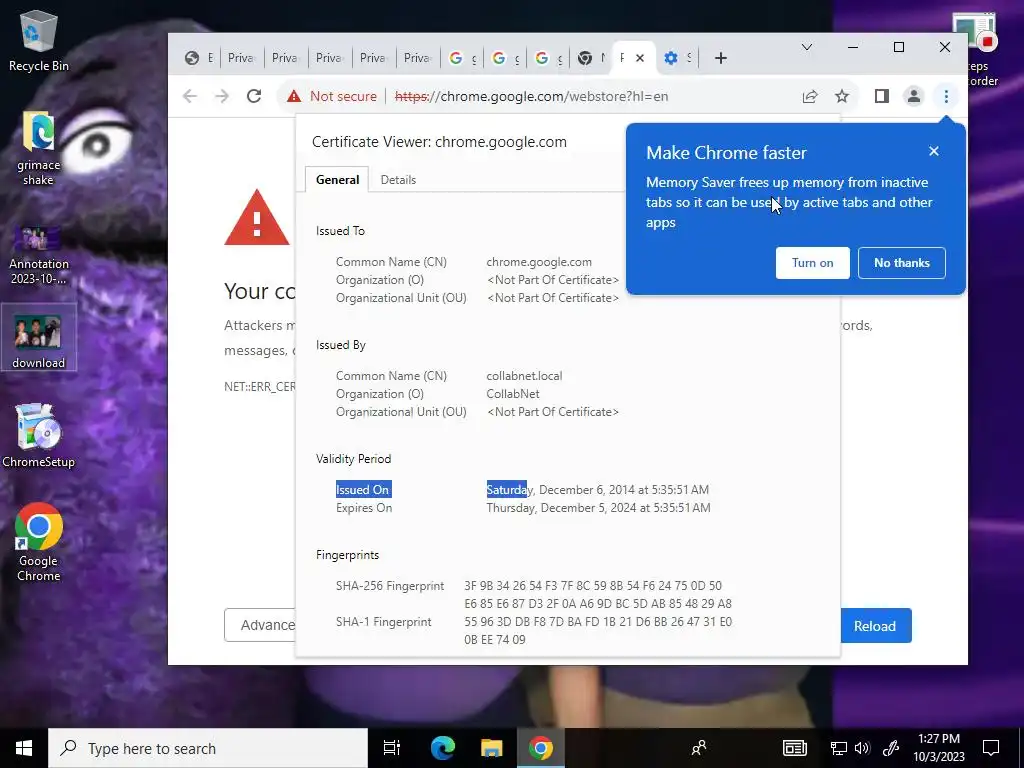Image resolution: width=1024 pixels, height=768 pixels.
Task: Select the grimace shake desktop icon
Action: click(x=39, y=148)
